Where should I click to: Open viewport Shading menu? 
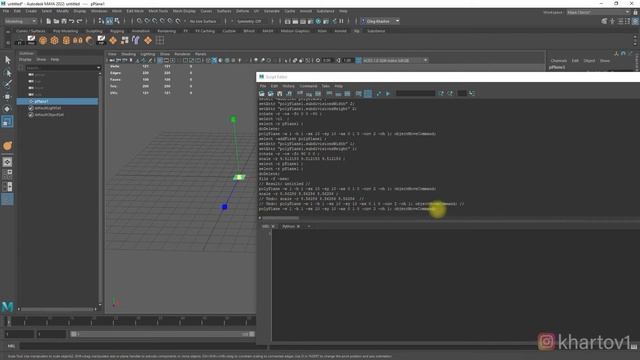129,54
